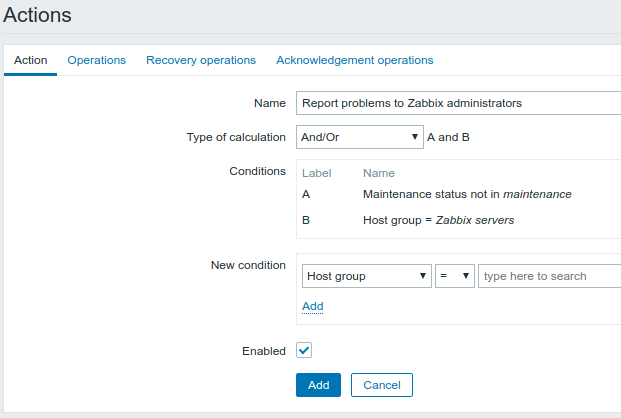This screenshot has height=418, width=621.
Task: Click the Actions page heading
Action: 37,15
